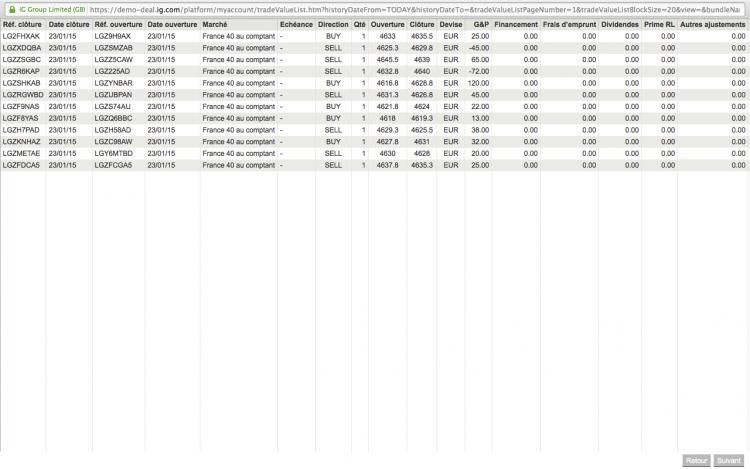Select closing reference LGZF8YAS
Screen dimensions: 750x469
[x=21, y=118]
